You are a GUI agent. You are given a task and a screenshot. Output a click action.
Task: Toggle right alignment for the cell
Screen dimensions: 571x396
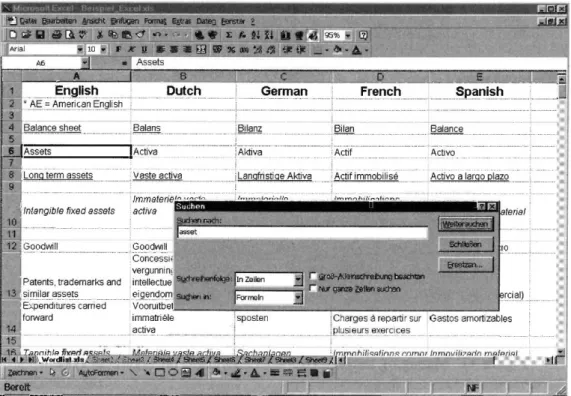pos(187,49)
